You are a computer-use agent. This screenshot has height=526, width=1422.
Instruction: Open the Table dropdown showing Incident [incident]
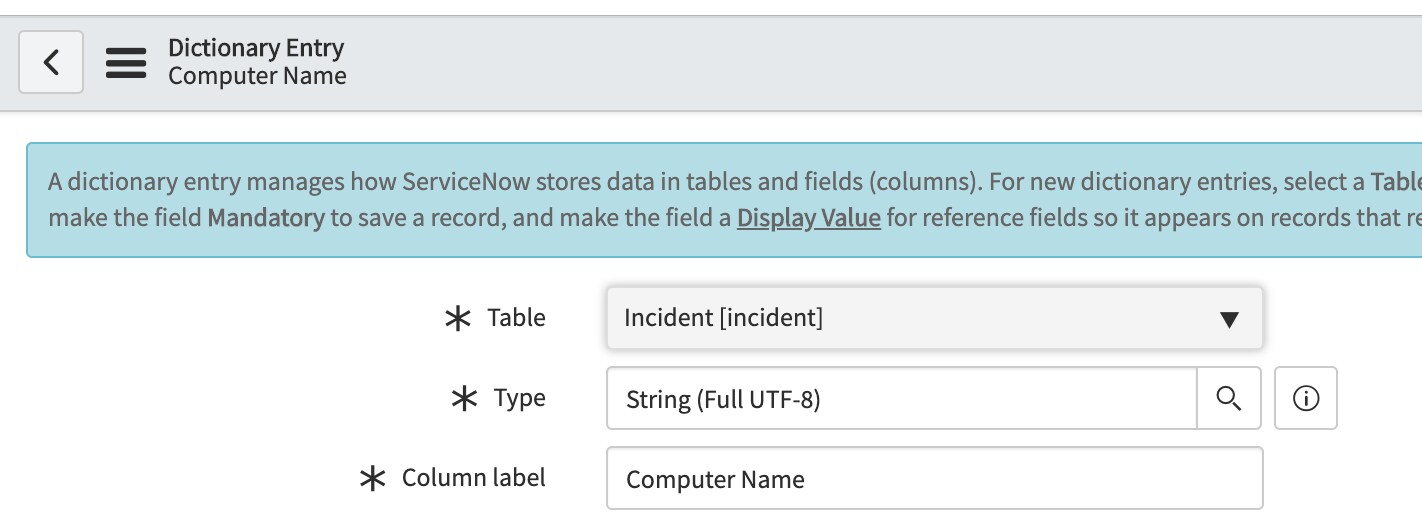pos(900,319)
